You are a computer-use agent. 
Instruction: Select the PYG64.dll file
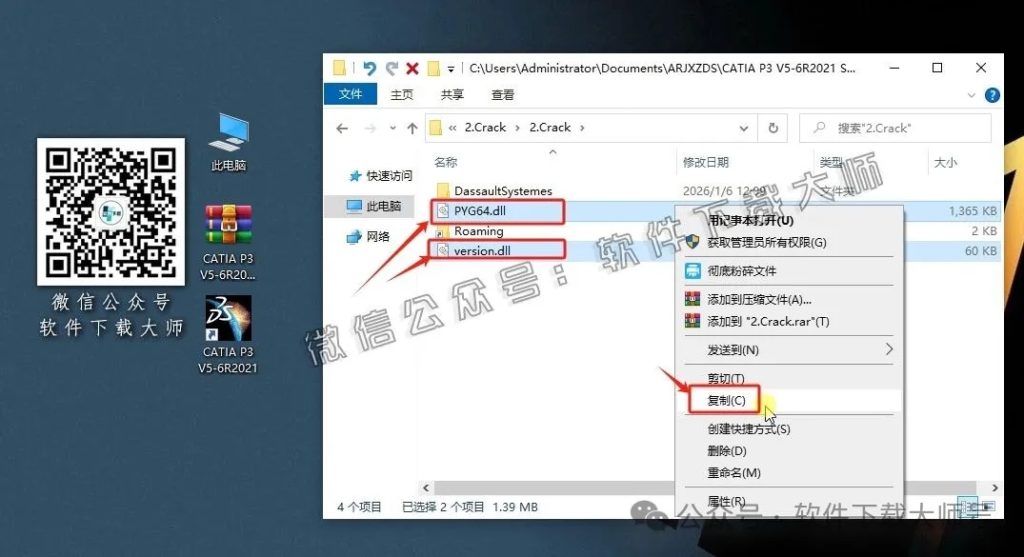(x=479, y=211)
